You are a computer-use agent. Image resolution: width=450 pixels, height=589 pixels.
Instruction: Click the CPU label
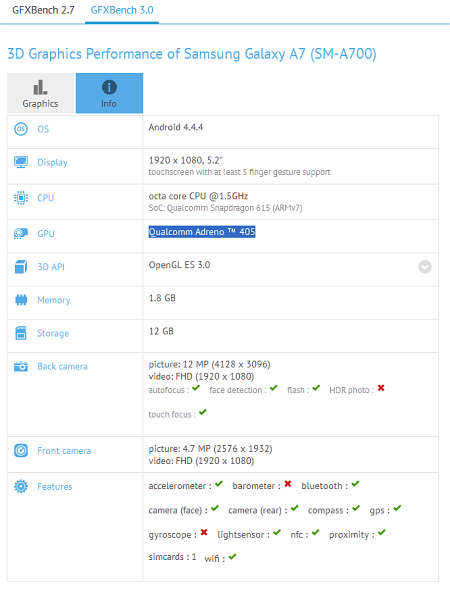click(x=45, y=198)
